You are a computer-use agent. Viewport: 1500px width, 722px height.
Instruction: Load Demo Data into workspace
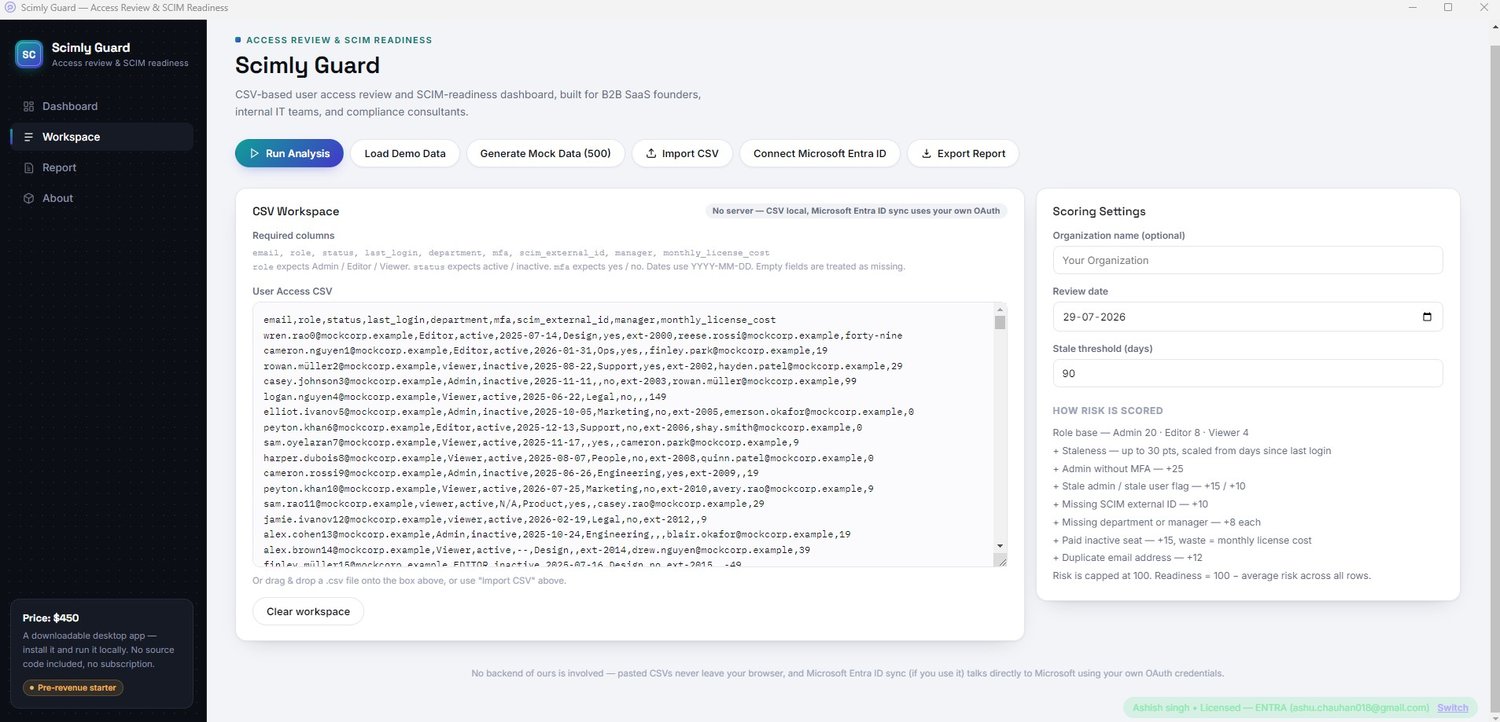coord(405,153)
